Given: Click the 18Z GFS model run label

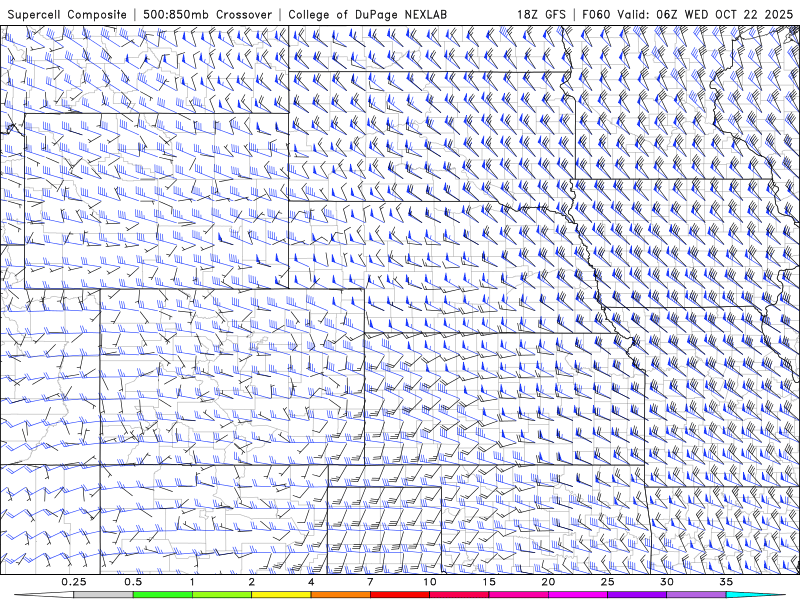Looking at the screenshot, I should [541, 14].
